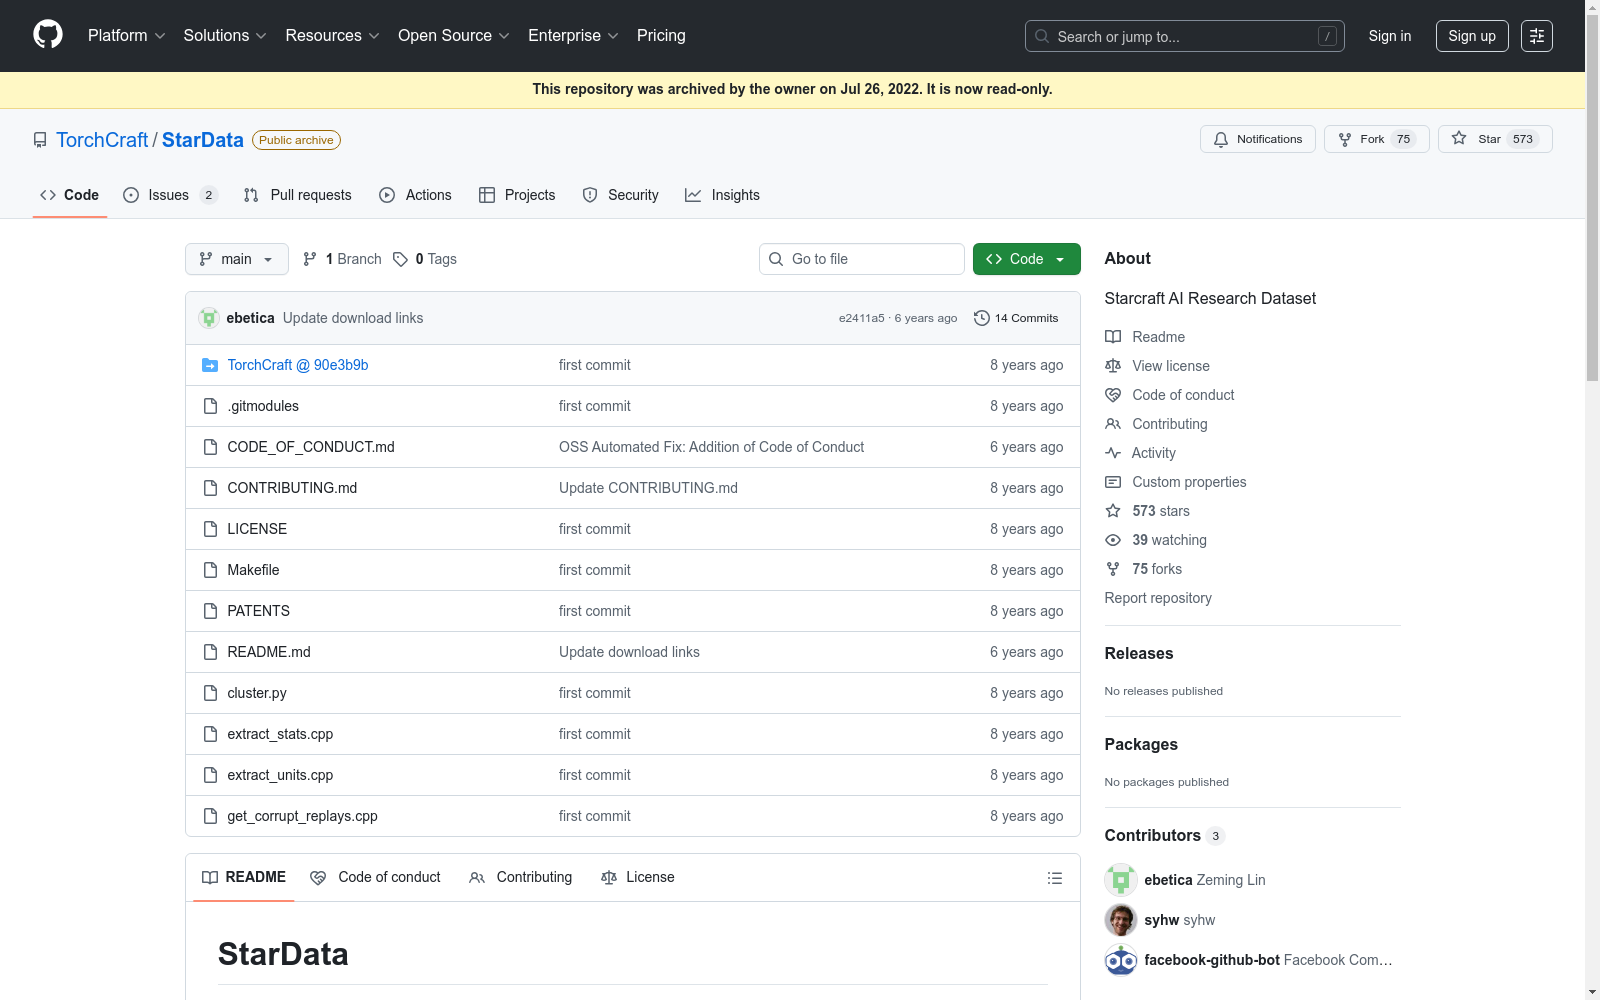Viewport: 1600px width, 1000px height.
Task: Open Custom properties link
Action: [1189, 482]
